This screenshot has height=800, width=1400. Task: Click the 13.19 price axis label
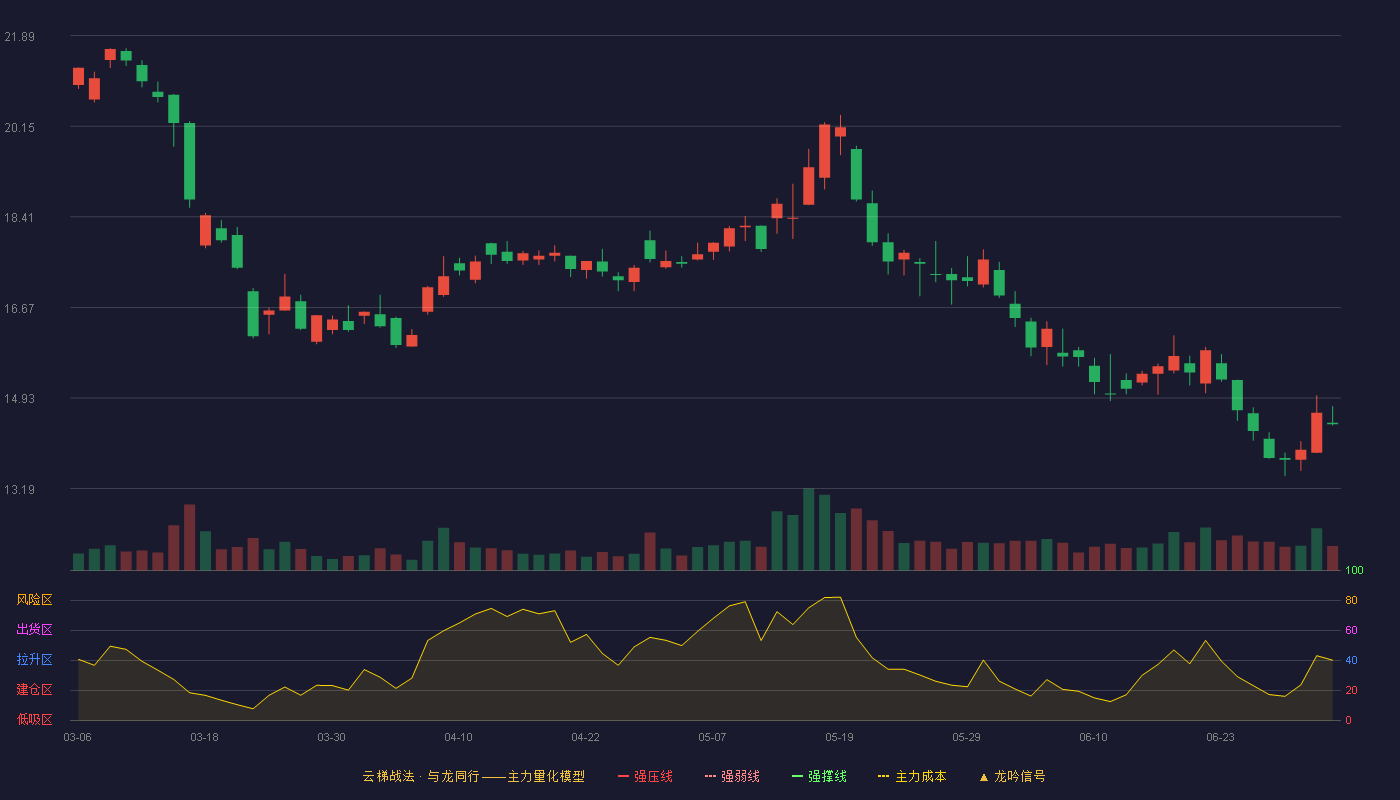(x=19, y=490)
